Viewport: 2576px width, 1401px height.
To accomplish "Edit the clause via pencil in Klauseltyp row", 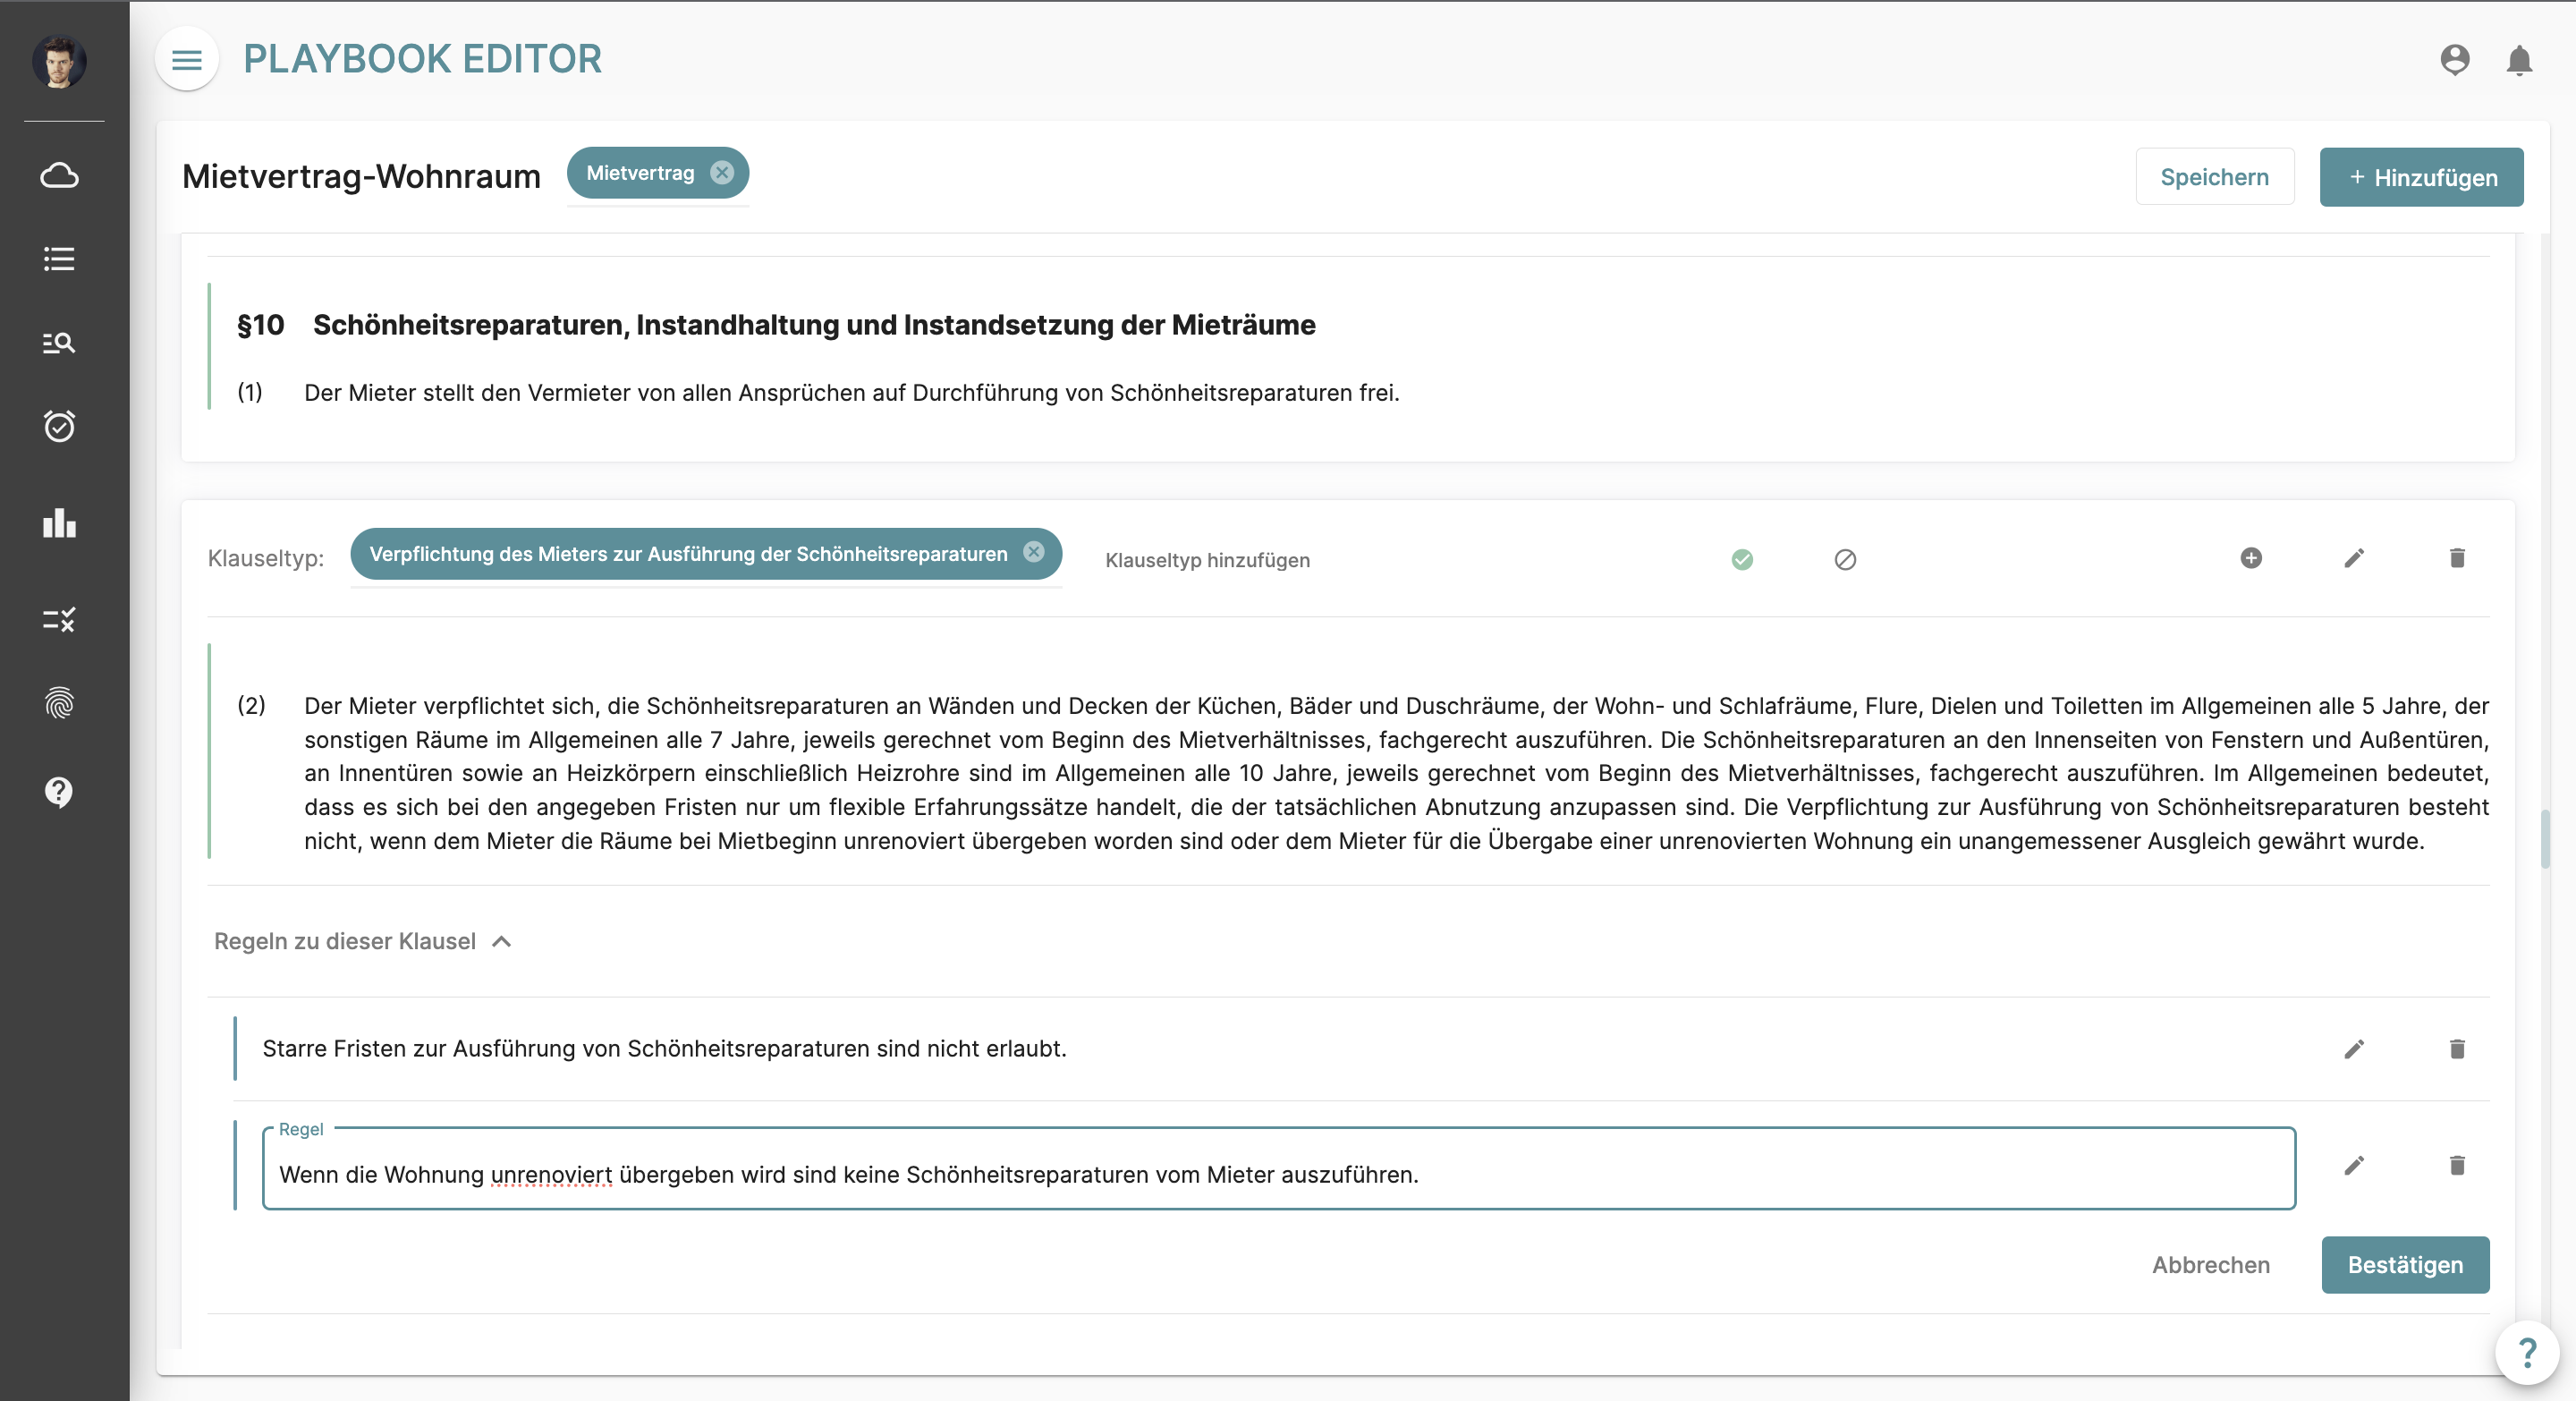I will [2354, 558].
